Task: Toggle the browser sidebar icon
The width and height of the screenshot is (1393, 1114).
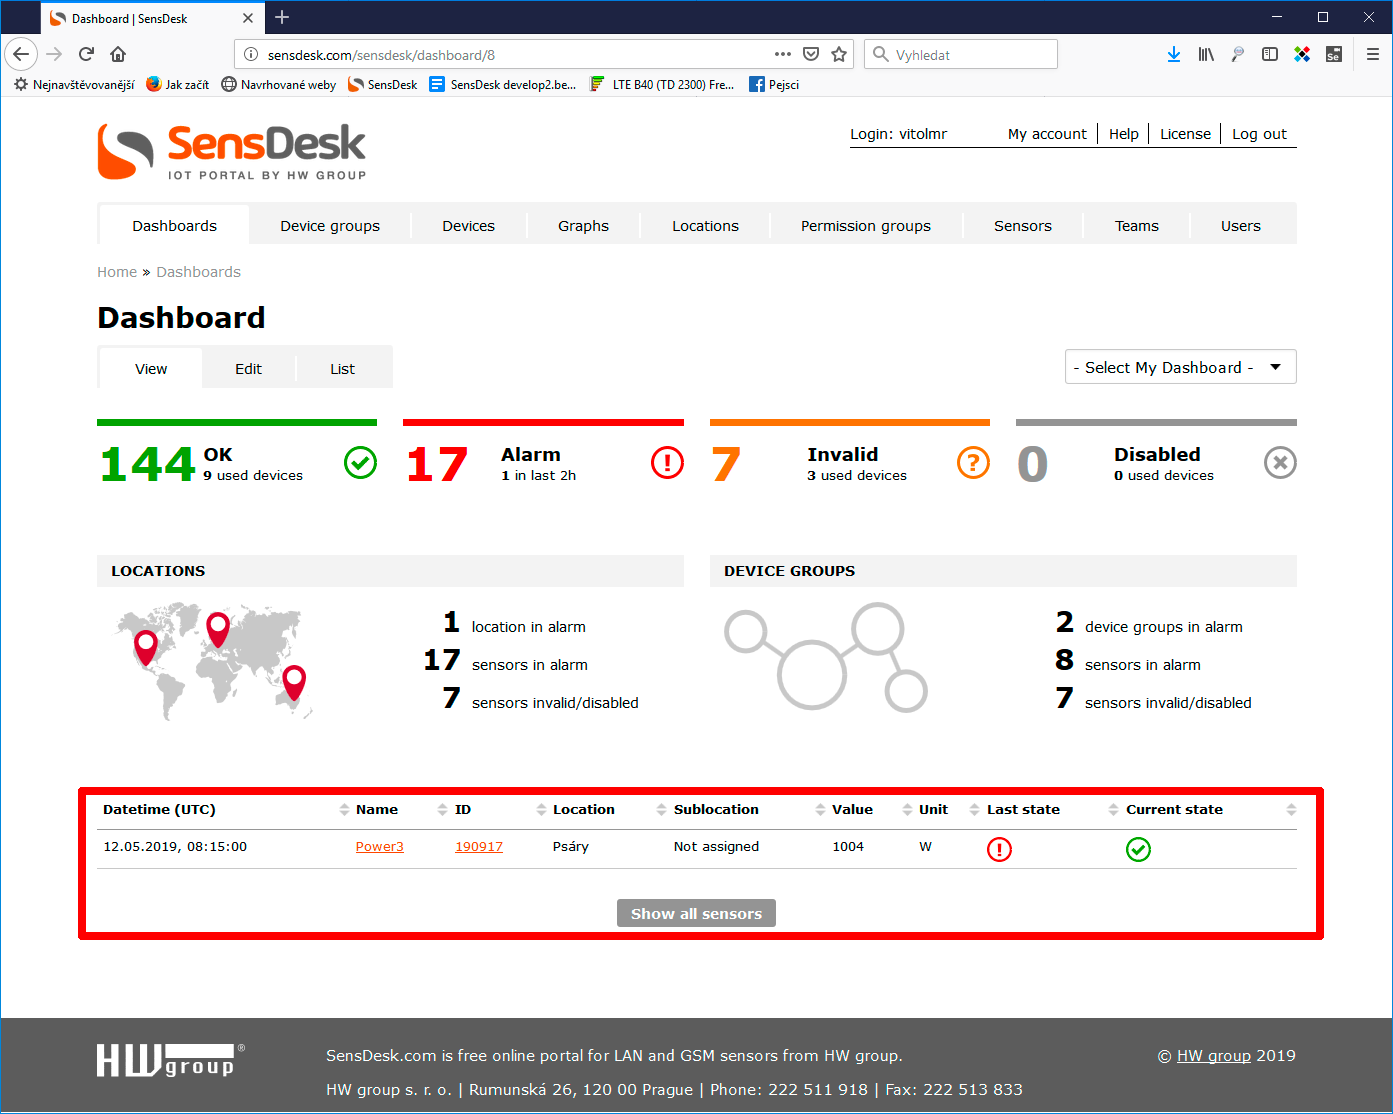Action: 1270,54
